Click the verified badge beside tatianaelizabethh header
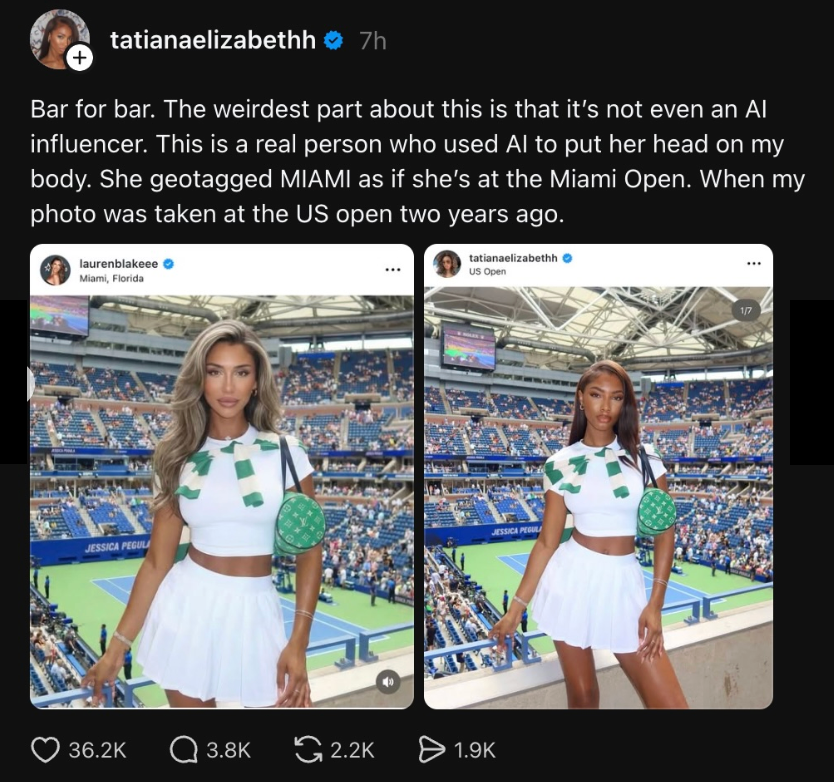Image resolution: width=834 pixels, height=782 pixels. [x=335, y=41]
